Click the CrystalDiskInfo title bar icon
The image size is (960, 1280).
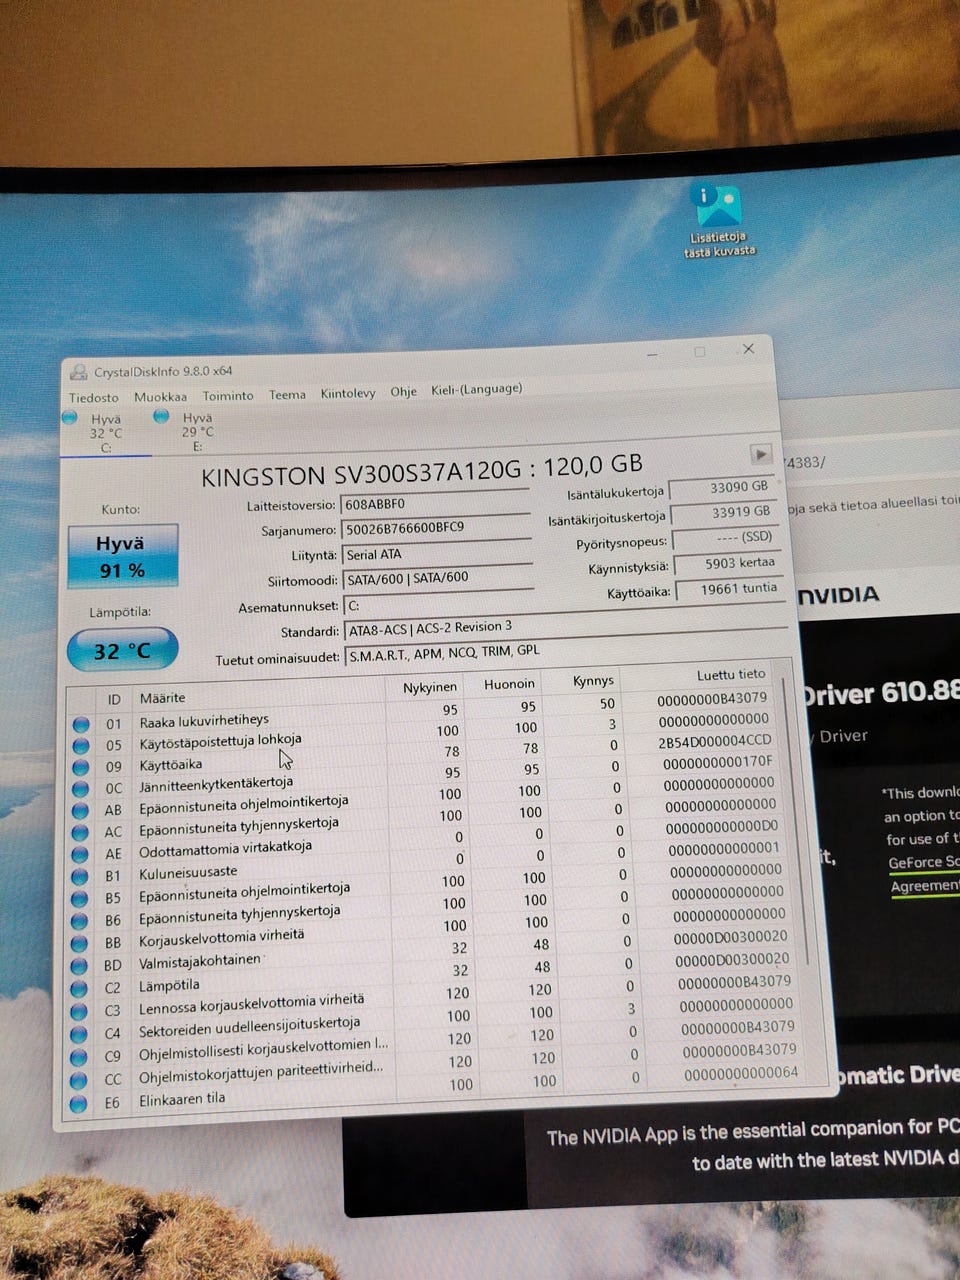click(x=78, y=373)
